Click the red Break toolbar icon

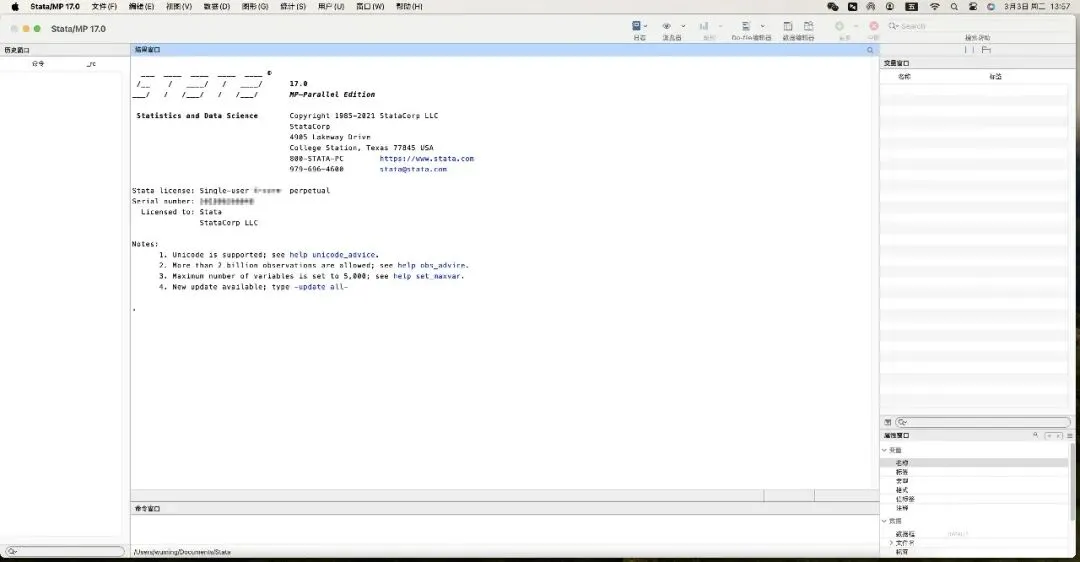(x=873, y=26)
